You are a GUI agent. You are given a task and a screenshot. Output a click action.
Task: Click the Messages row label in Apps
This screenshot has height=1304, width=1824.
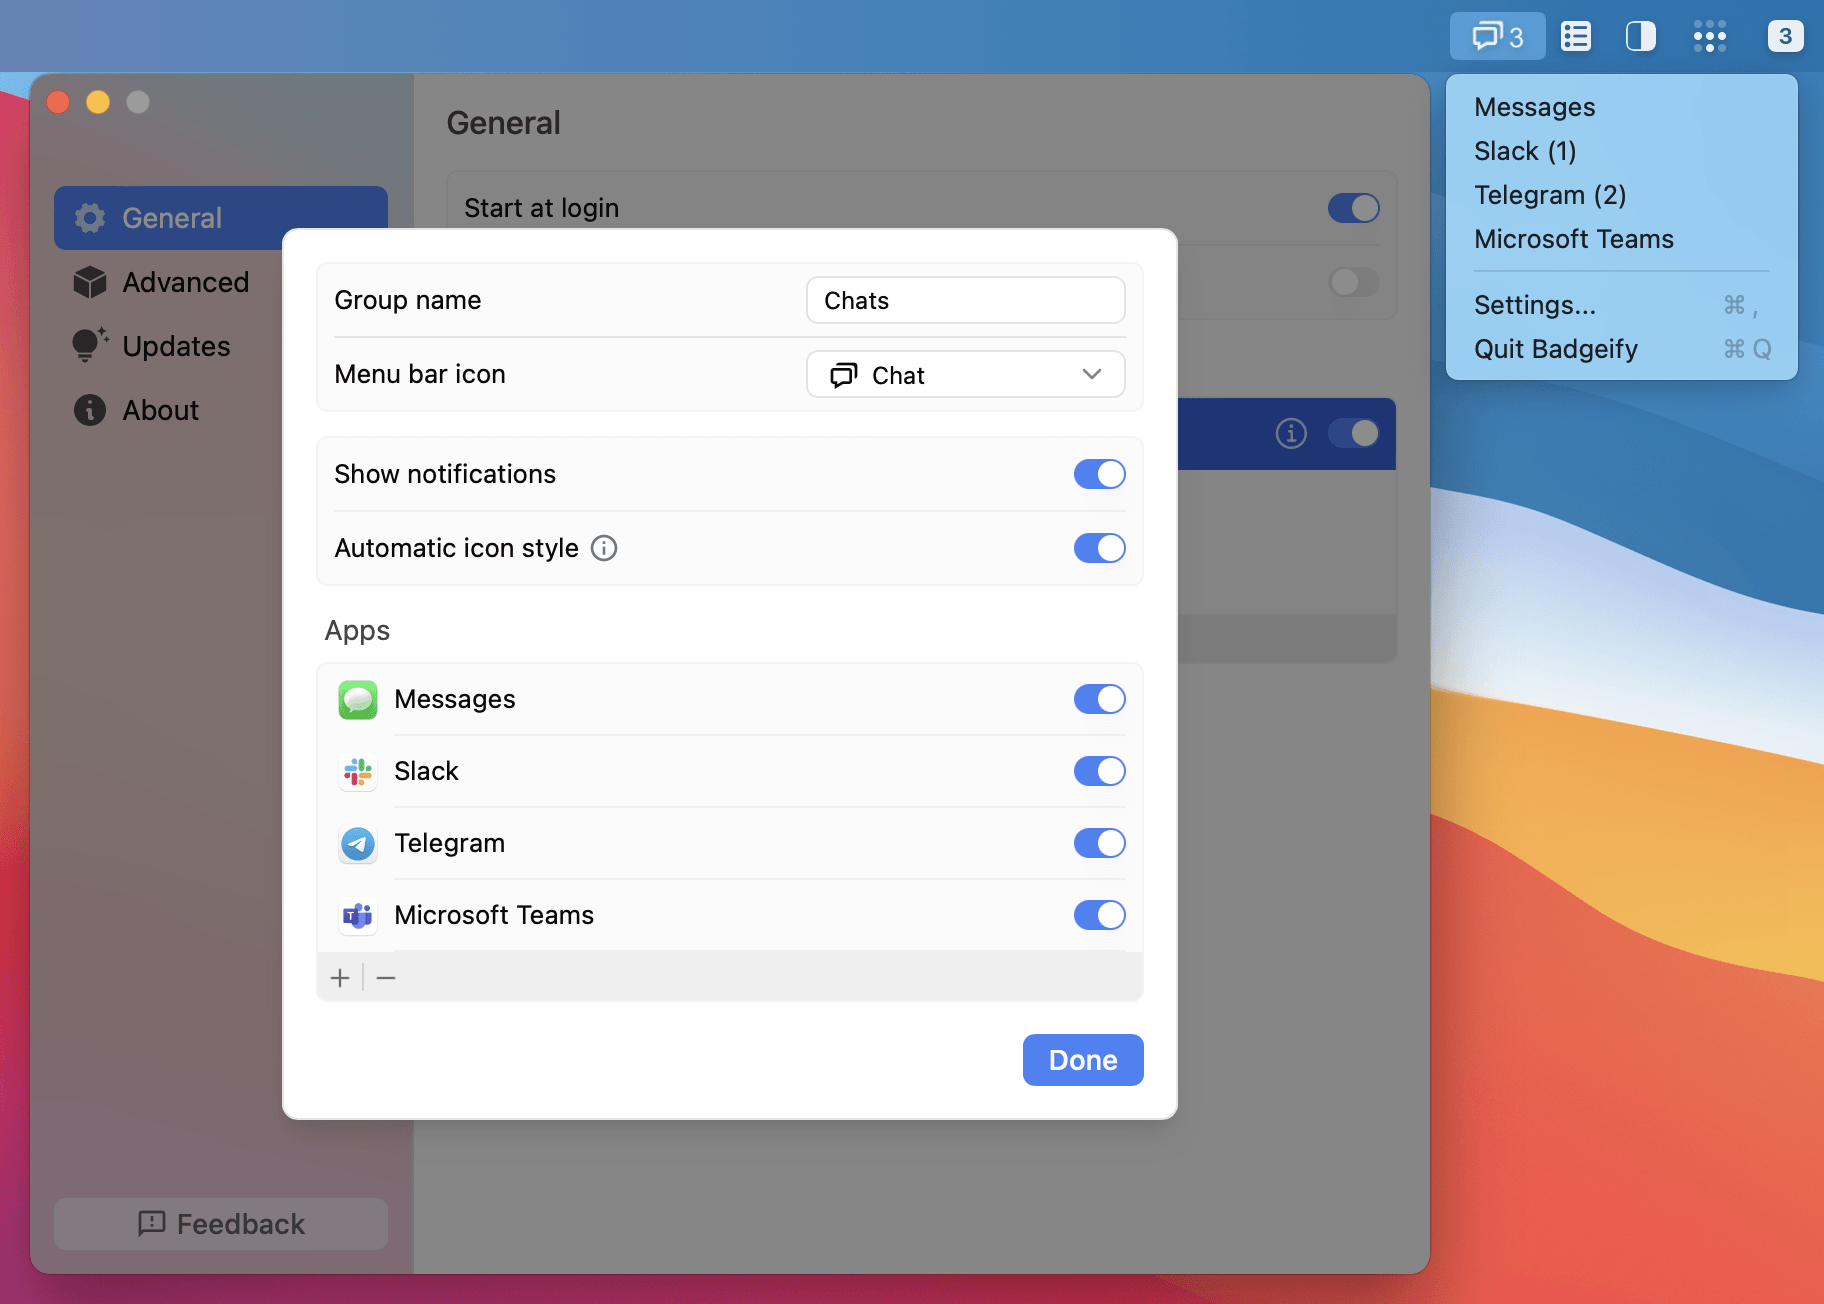tap(455, 699)
